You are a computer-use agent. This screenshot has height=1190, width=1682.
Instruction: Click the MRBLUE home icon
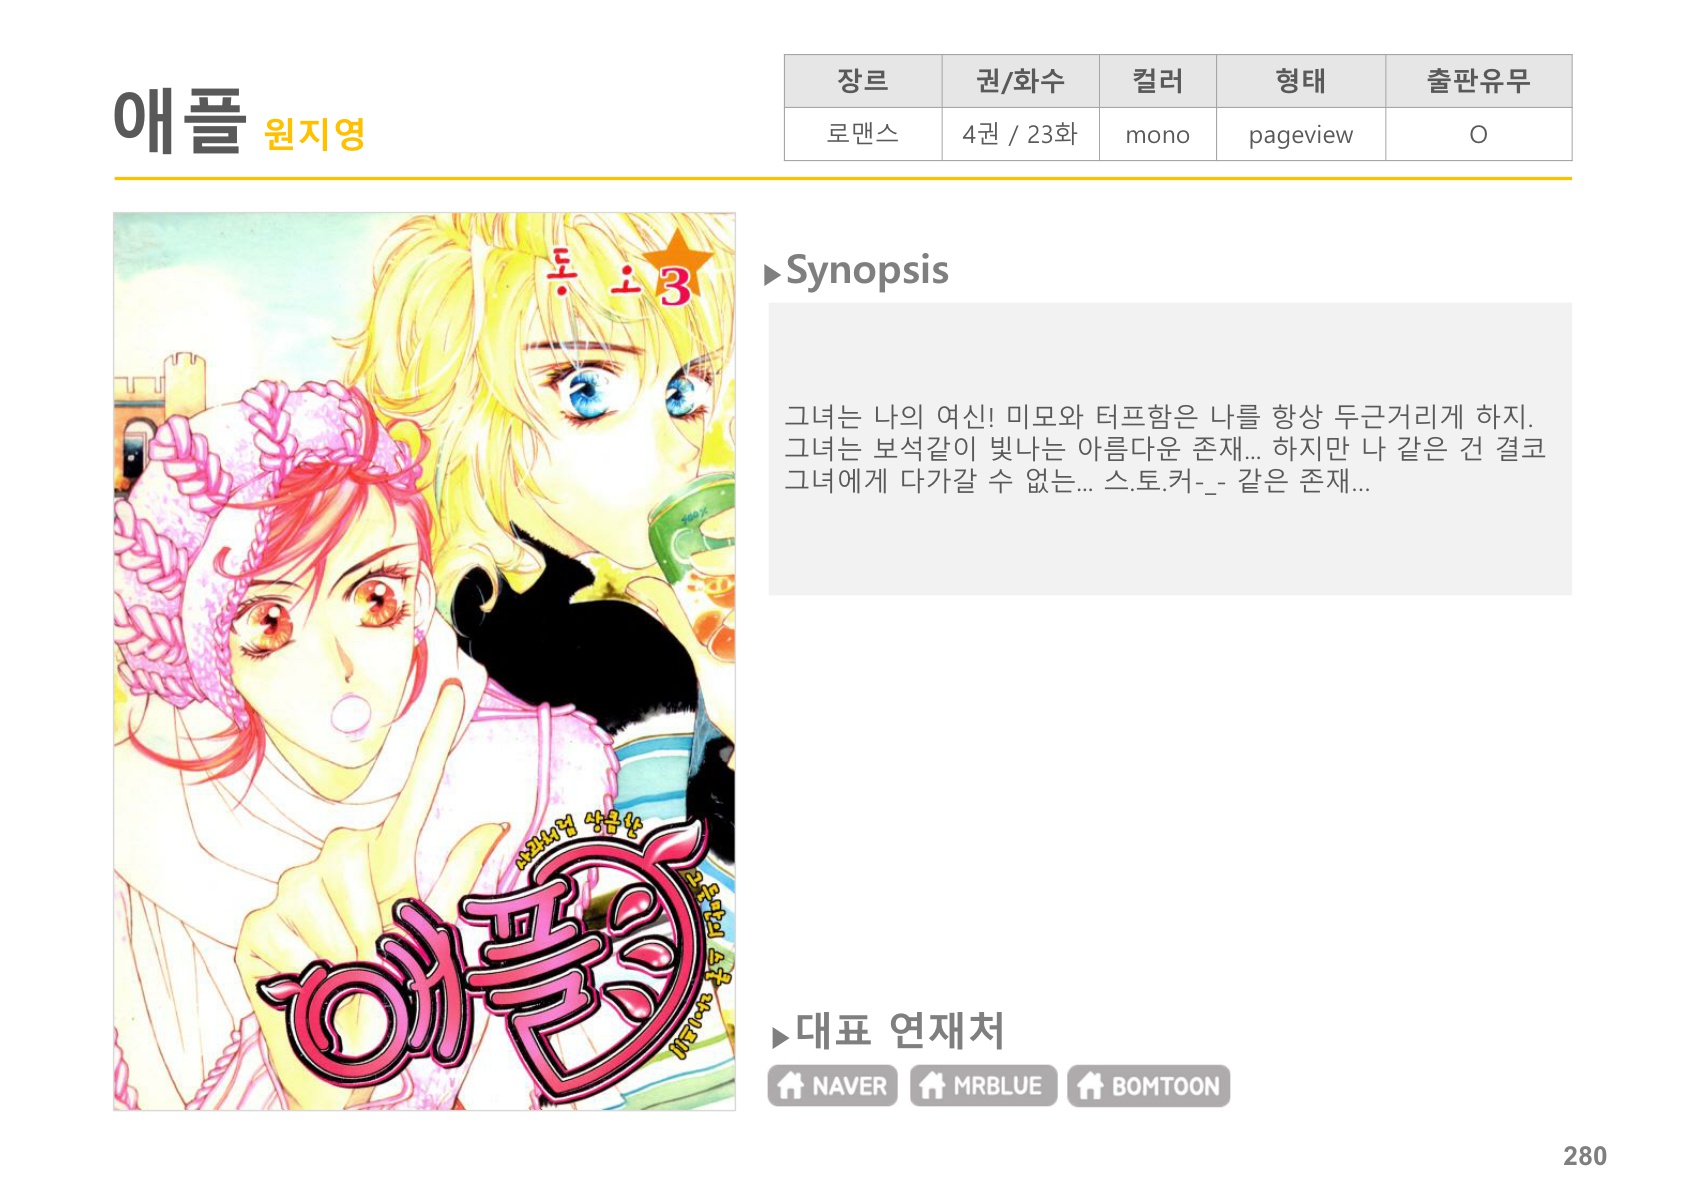(932, 1085)
